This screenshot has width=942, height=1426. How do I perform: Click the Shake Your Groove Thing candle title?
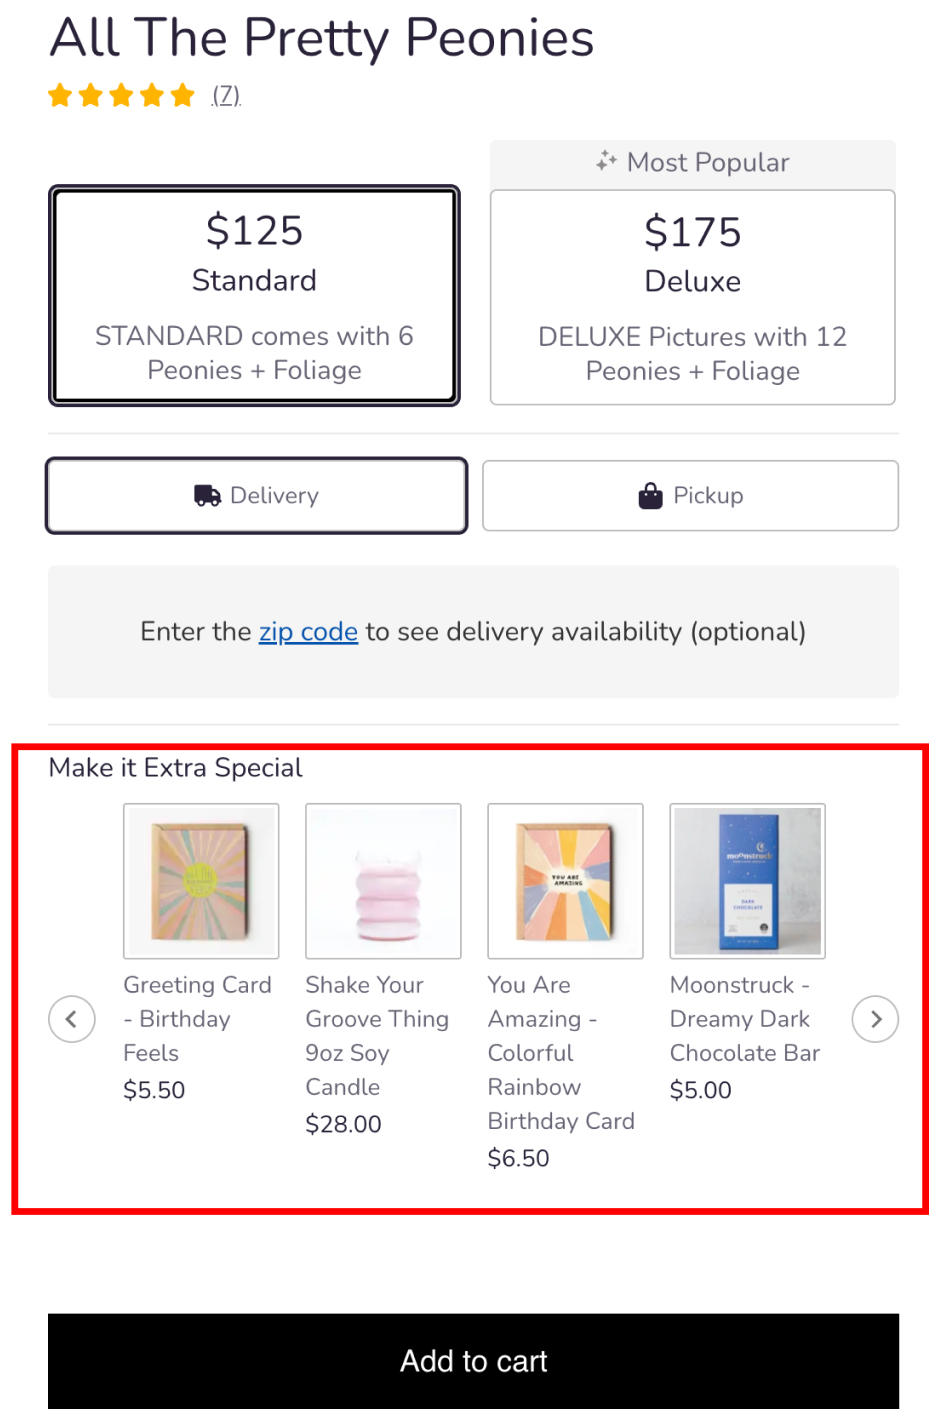(x=377, y=1036)
